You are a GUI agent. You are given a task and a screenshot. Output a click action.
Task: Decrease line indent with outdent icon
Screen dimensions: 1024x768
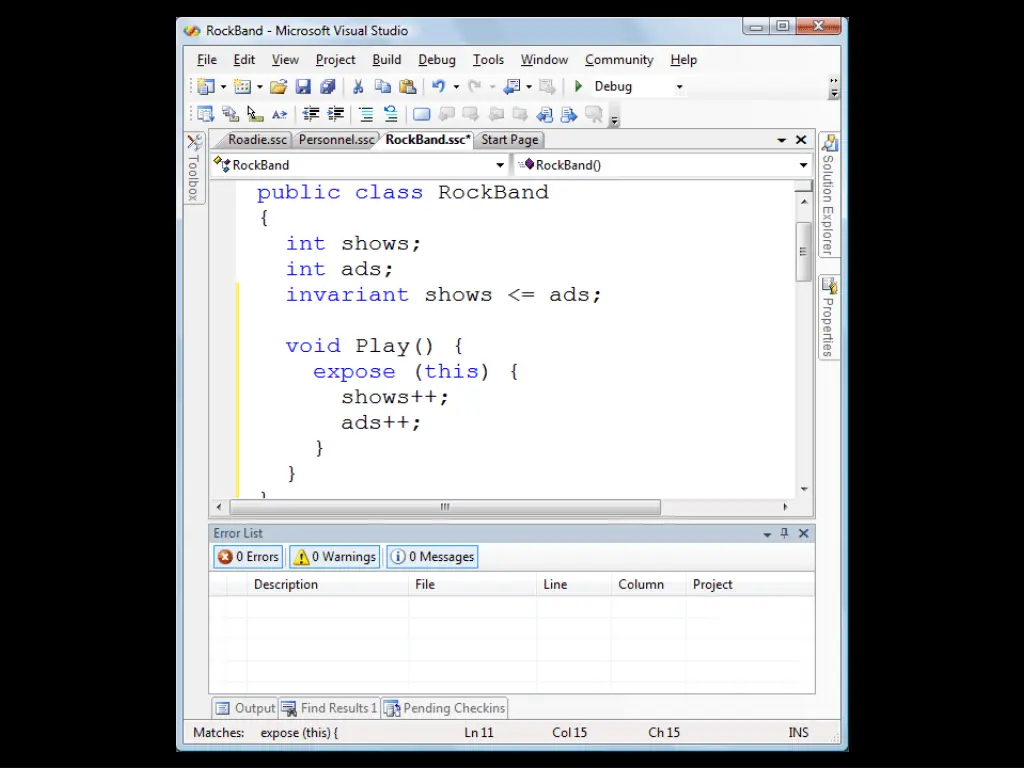(x=311, y=114)
